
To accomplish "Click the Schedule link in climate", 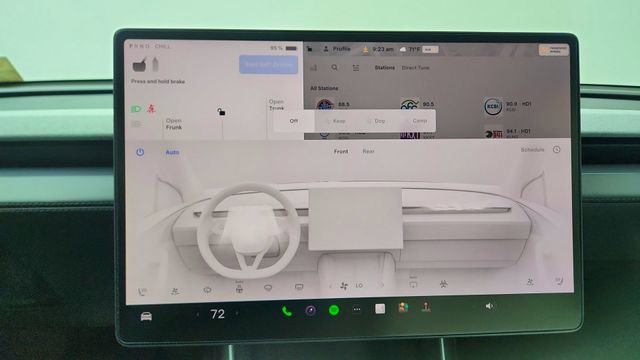I will 533,150.
